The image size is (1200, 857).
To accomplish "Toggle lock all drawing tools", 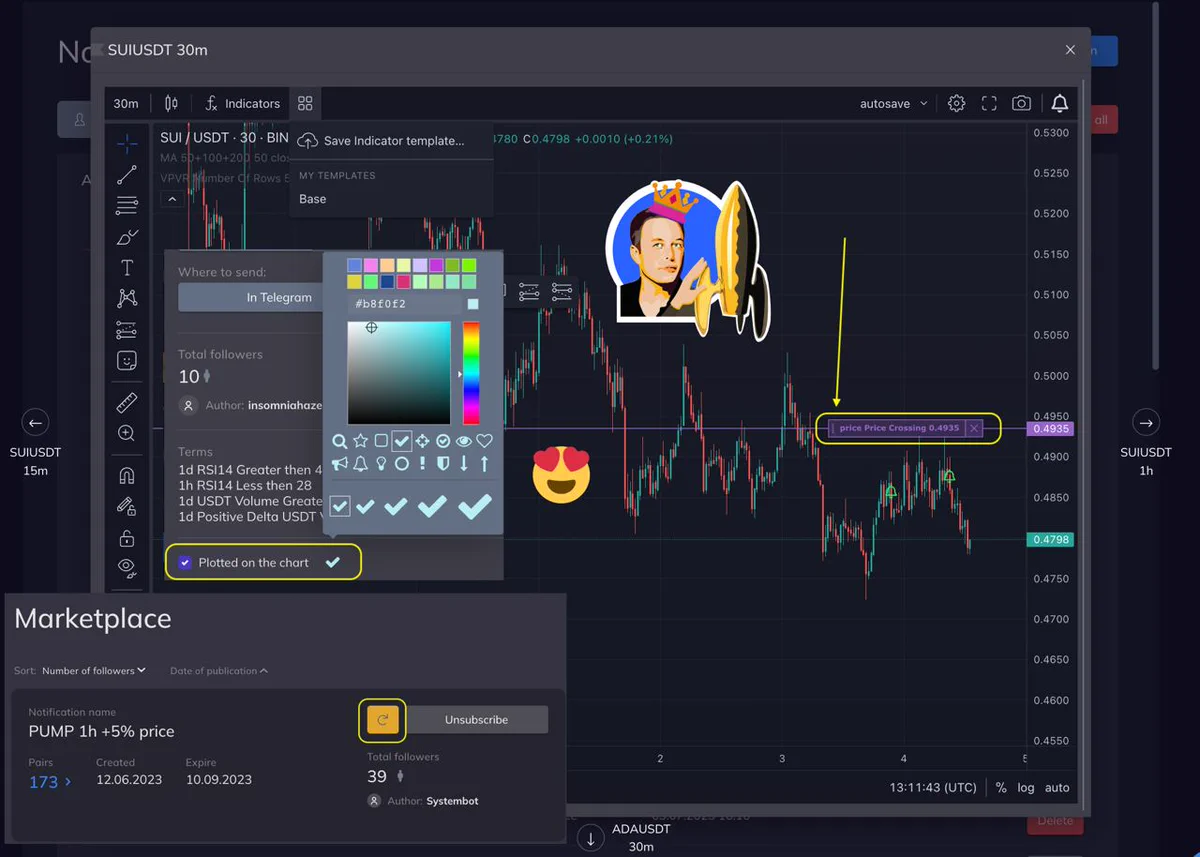I will pyautogui.click(x=127, y=538).
